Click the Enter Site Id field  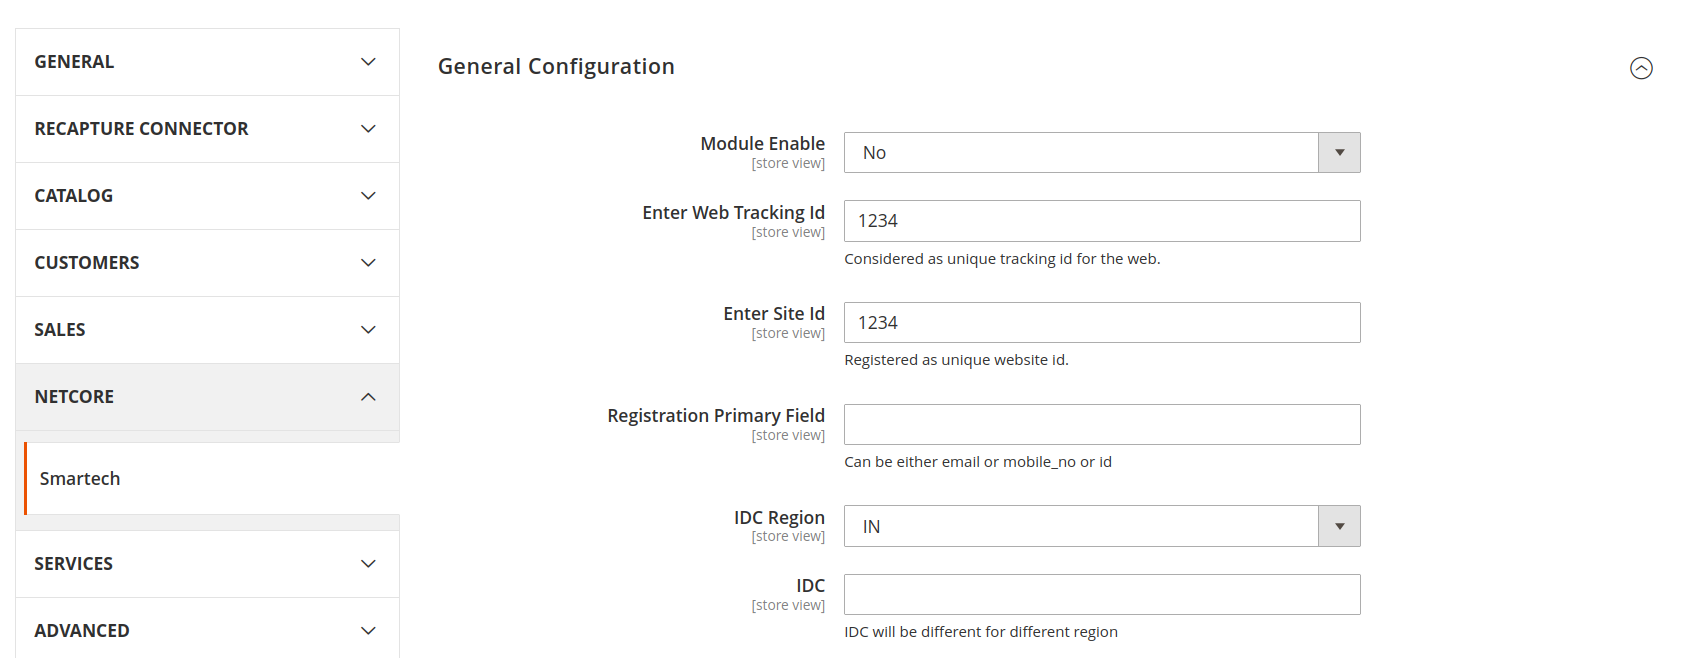tap(1101, 323)
